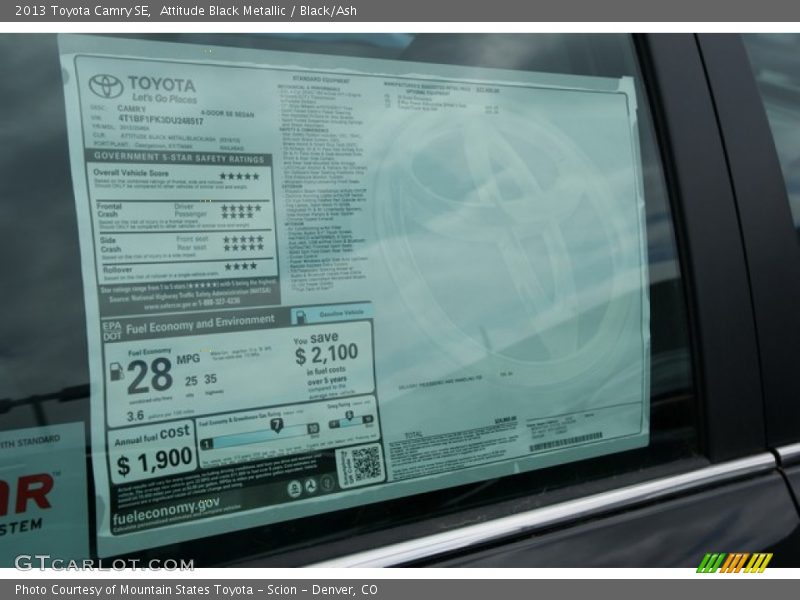Click the barcode at the sticker's bottom right
This screenshot has height=600, width=800.
click(x=566, y=442)
